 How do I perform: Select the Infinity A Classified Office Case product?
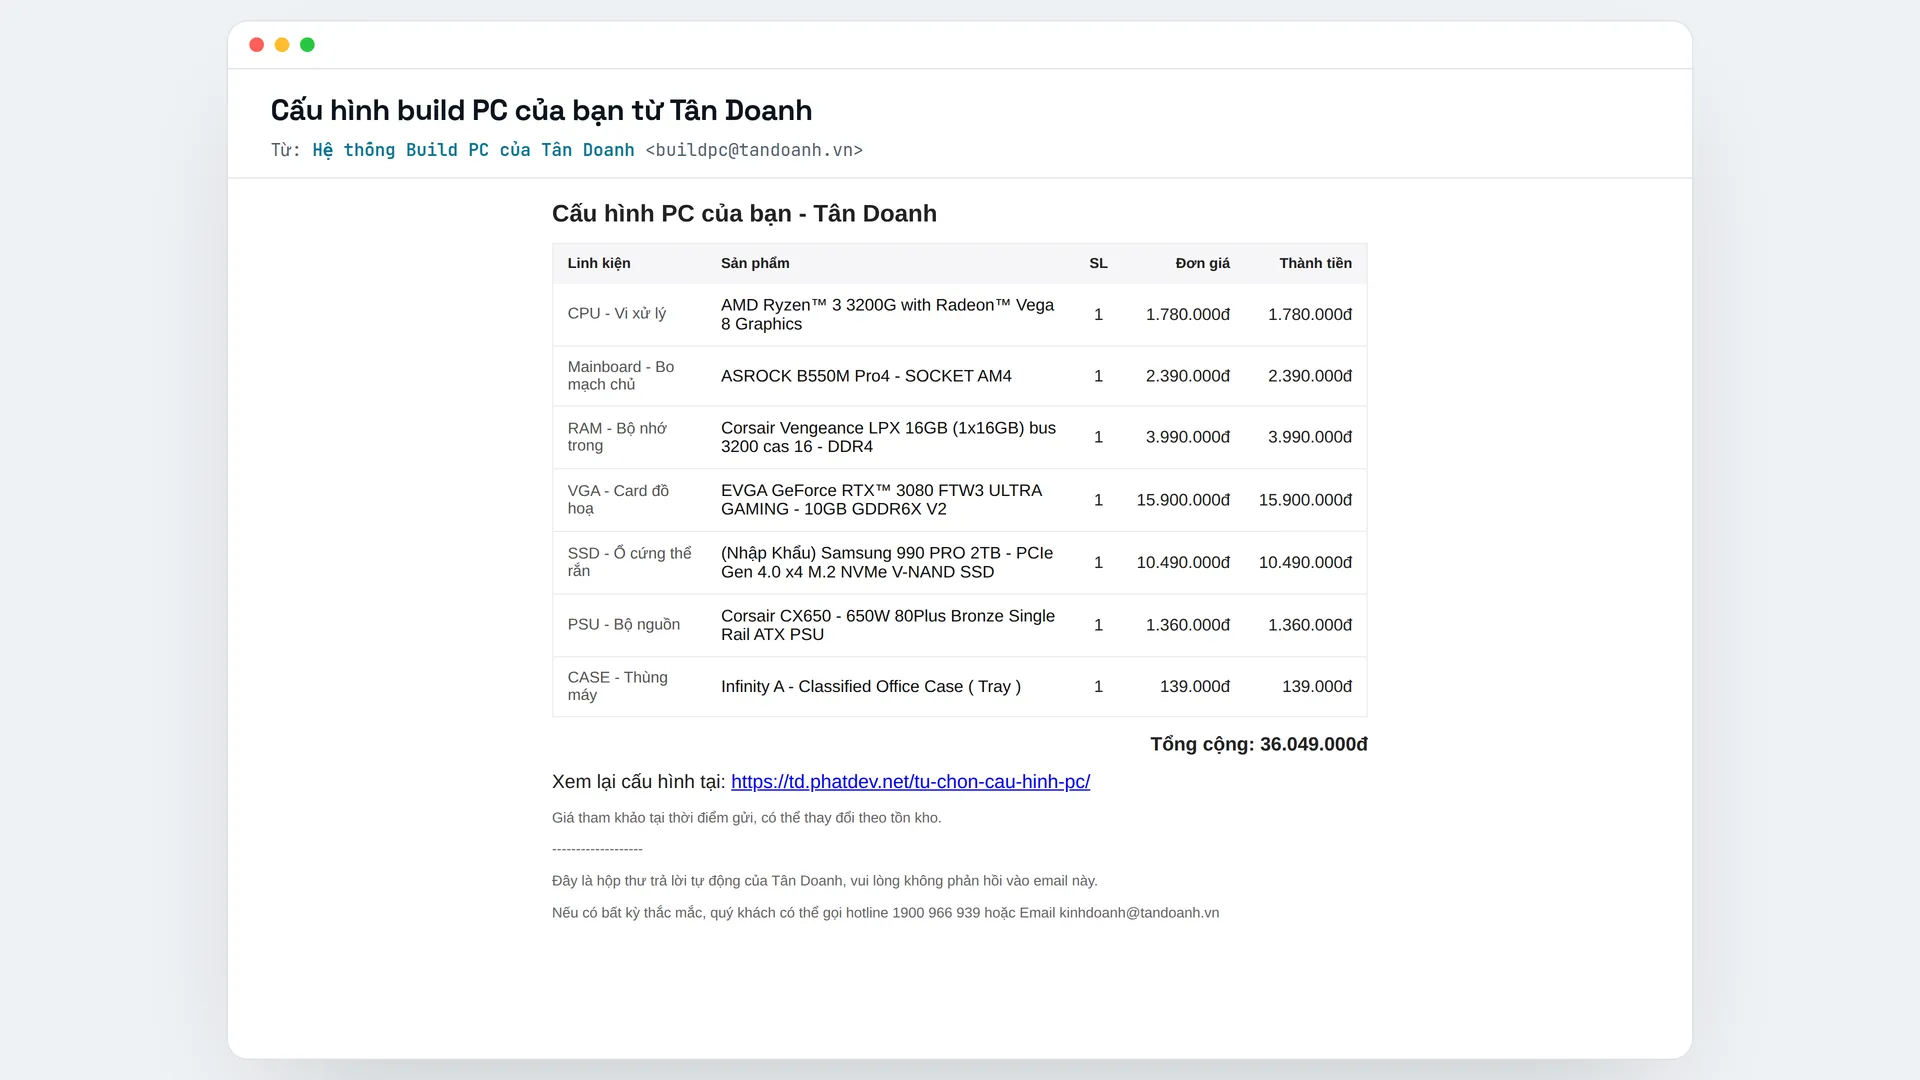871,687
